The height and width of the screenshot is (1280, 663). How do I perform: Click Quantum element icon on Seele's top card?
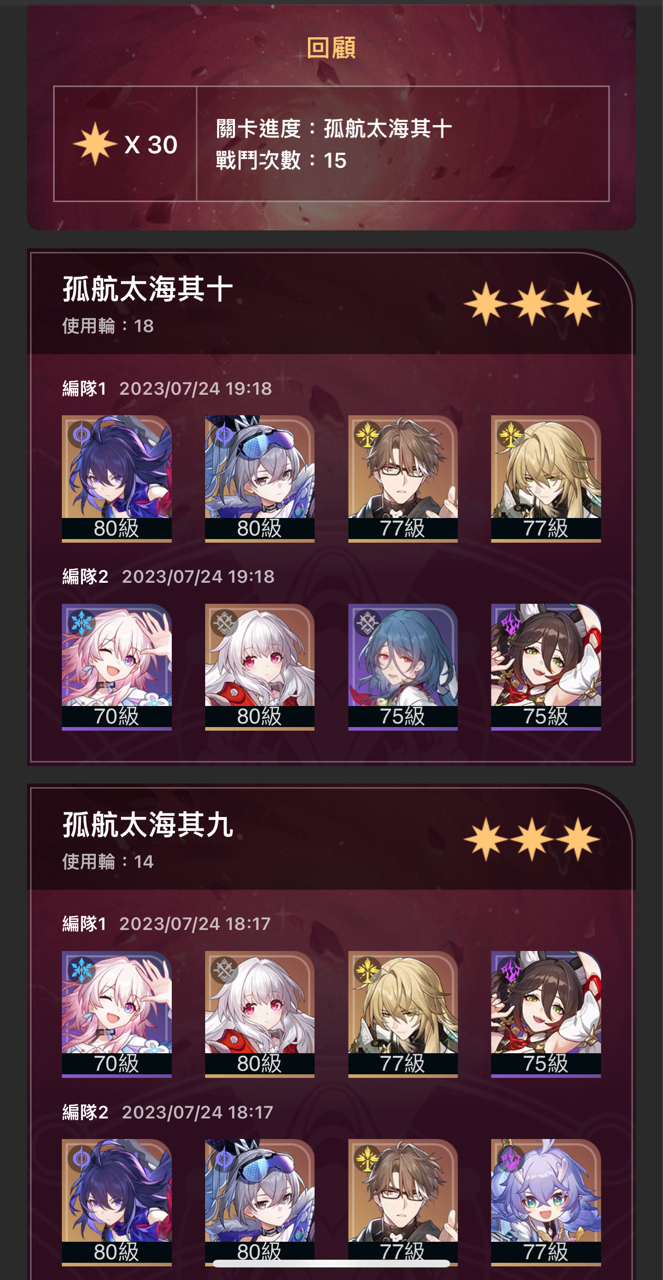click(79, 434)
